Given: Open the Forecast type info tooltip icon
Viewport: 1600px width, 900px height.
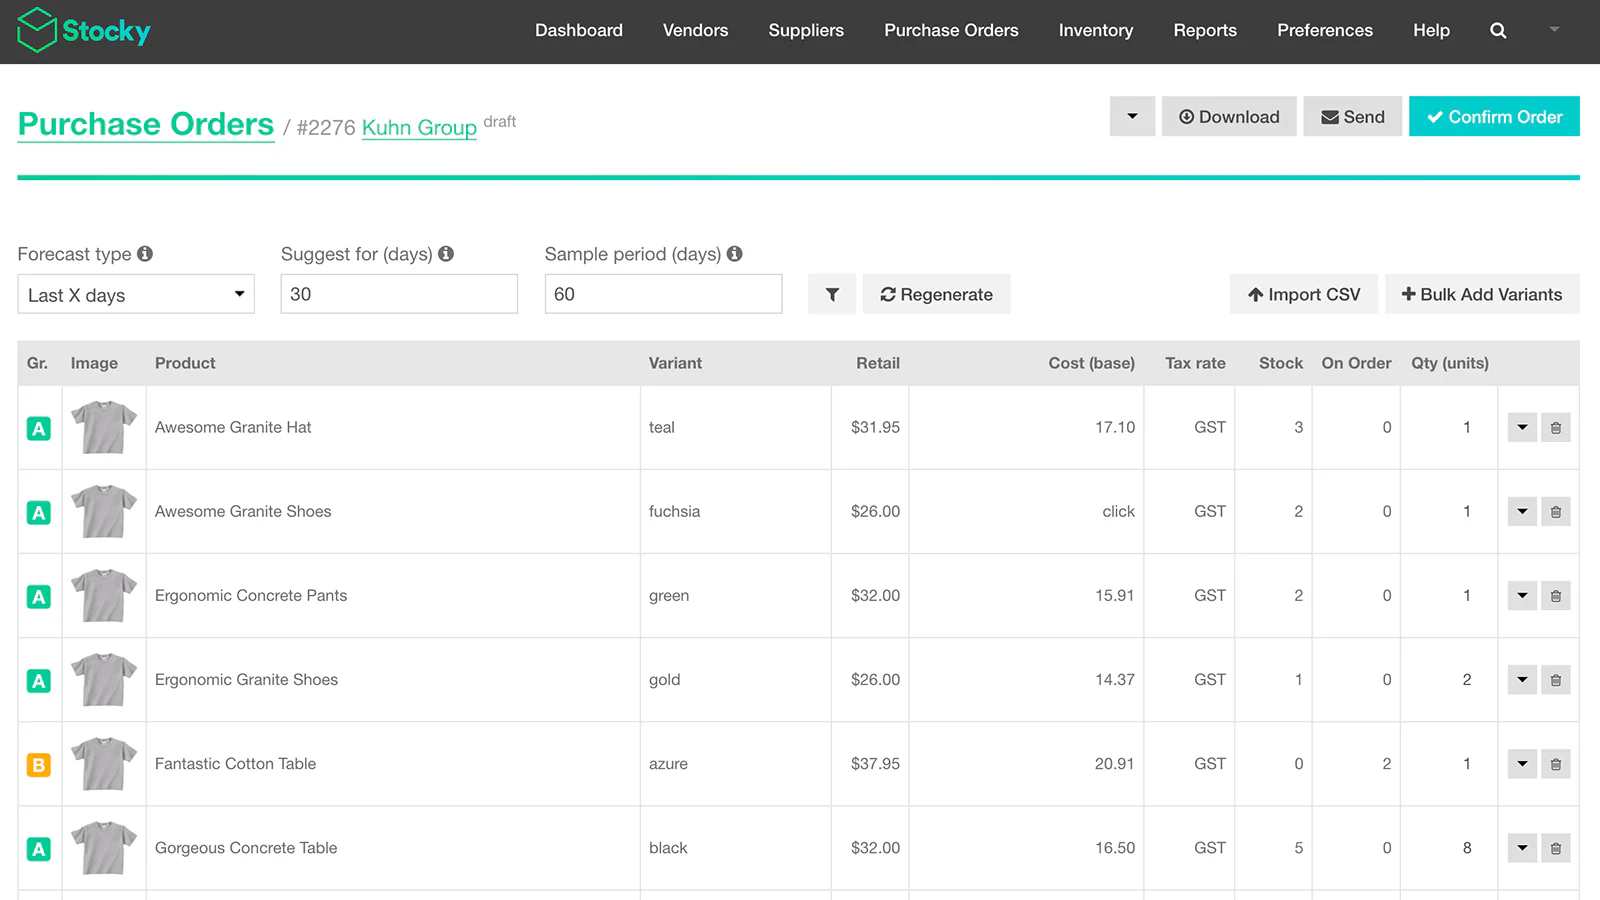Looking at the screenshot, I should click(146, 253).
